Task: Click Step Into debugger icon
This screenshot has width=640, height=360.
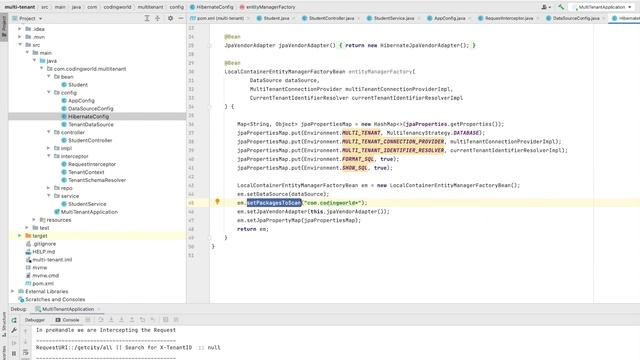Action: point(111,320)
